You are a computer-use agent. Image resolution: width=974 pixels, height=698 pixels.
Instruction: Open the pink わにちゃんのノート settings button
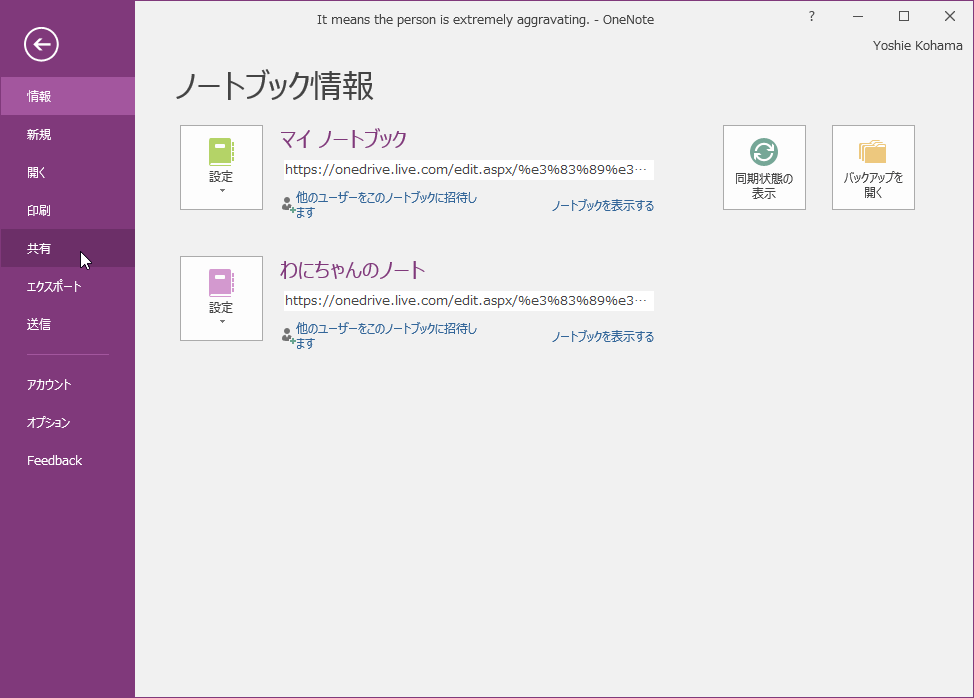[x=222, y=299]
